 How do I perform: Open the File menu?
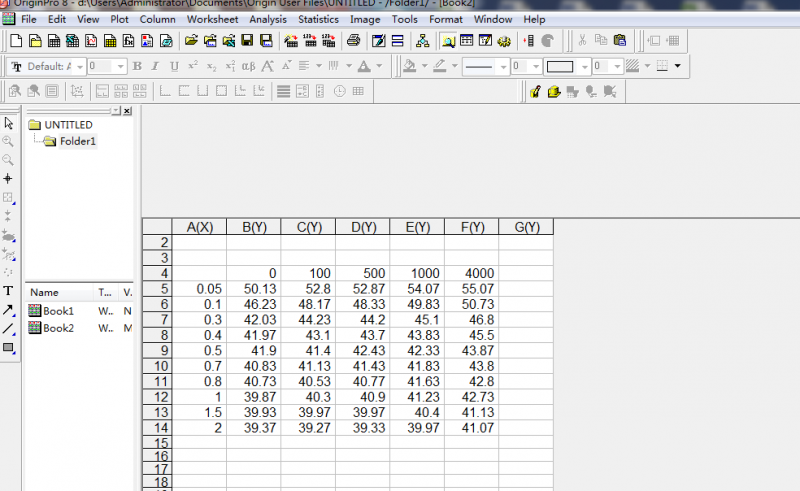(x=29, y=19)
